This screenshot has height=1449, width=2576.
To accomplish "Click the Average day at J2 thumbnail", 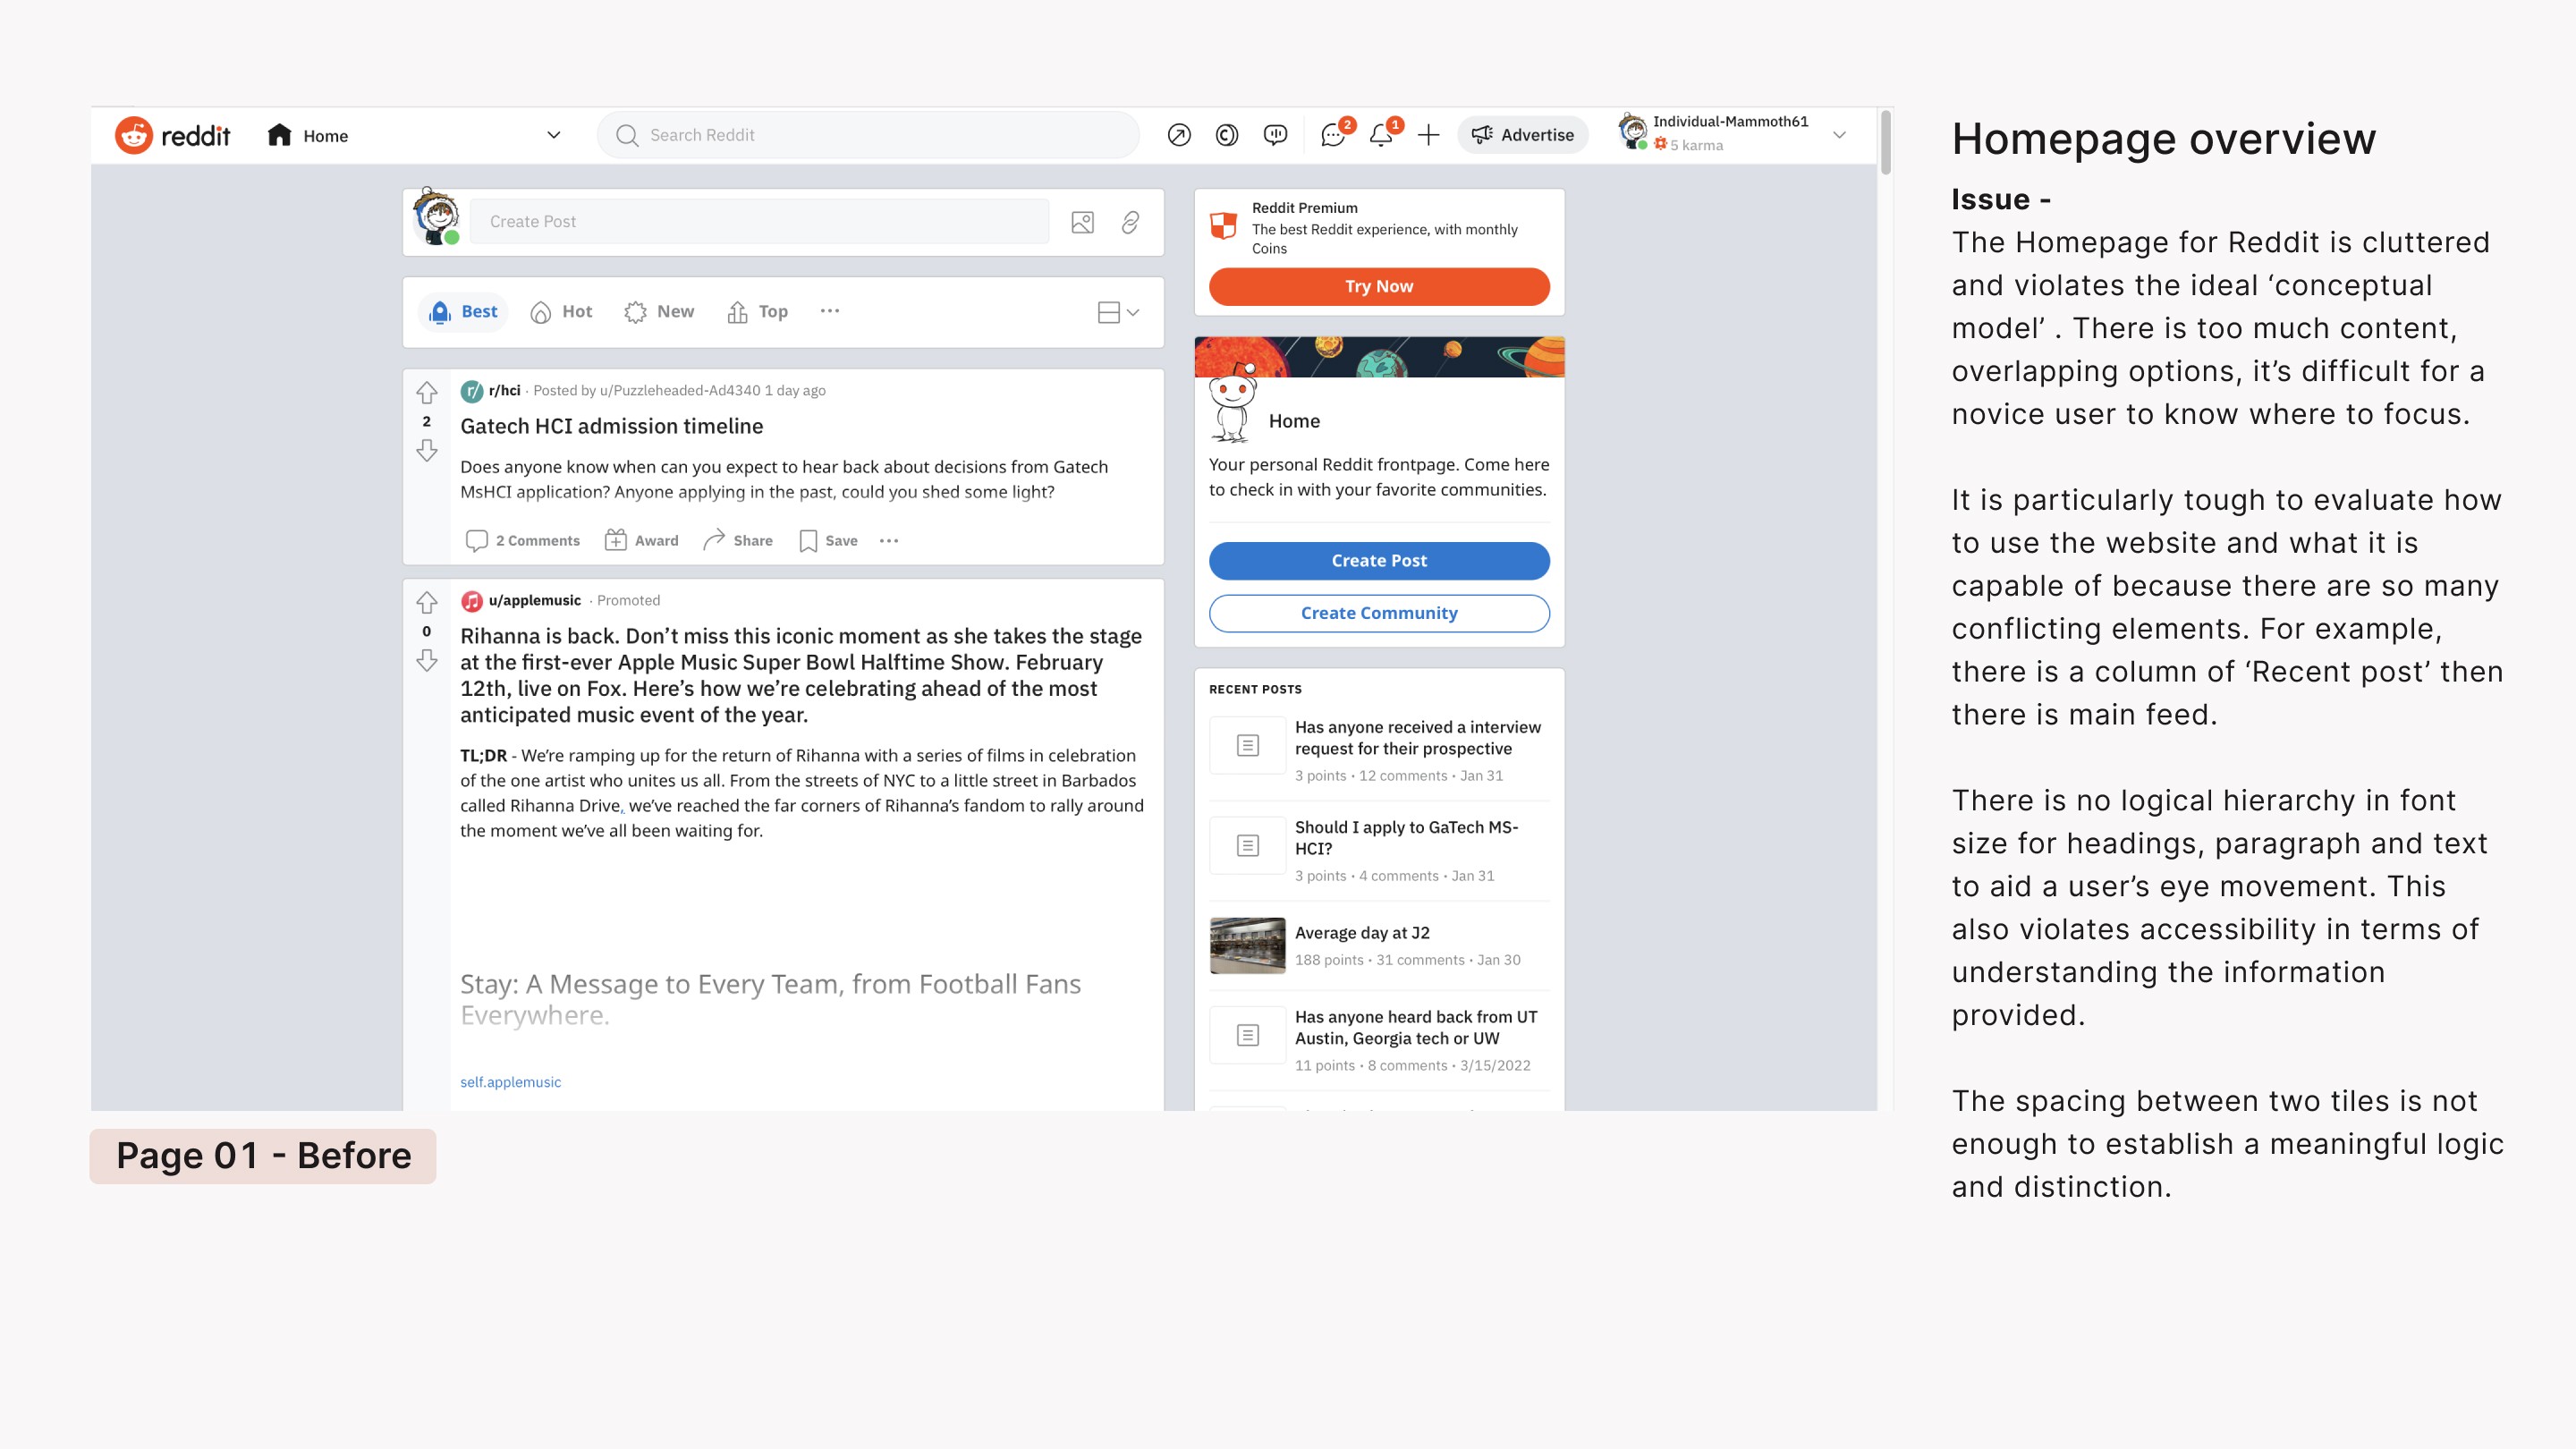I will (x=1247, y=946).
